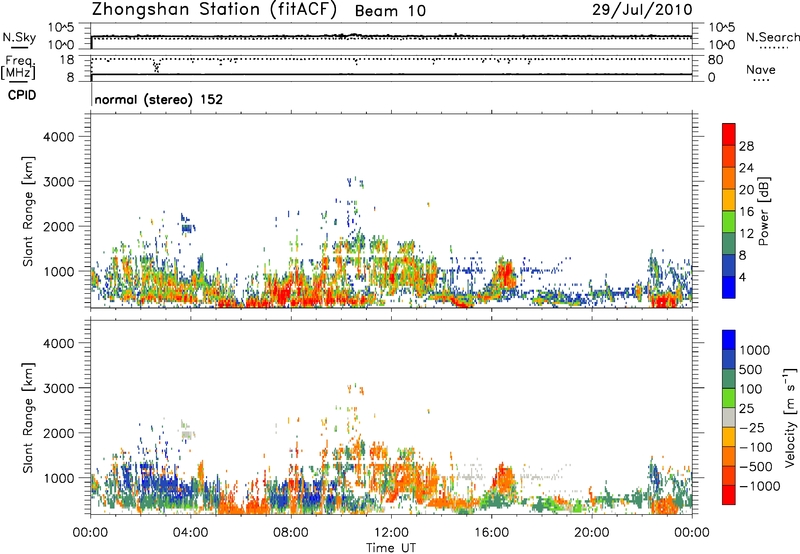The width and height of the screenshot is (800, 554).
Task: Click the "Zhongshan Station (fitACF)" title
Action: 214,10
